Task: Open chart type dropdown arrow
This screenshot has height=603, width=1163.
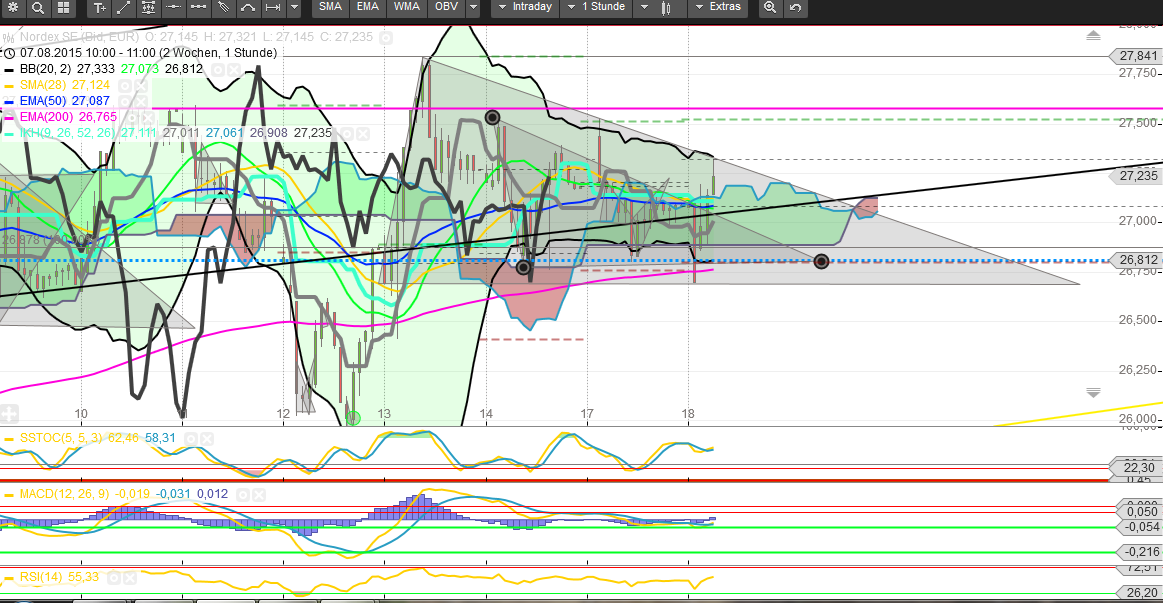Action: [x=644, y=7]
